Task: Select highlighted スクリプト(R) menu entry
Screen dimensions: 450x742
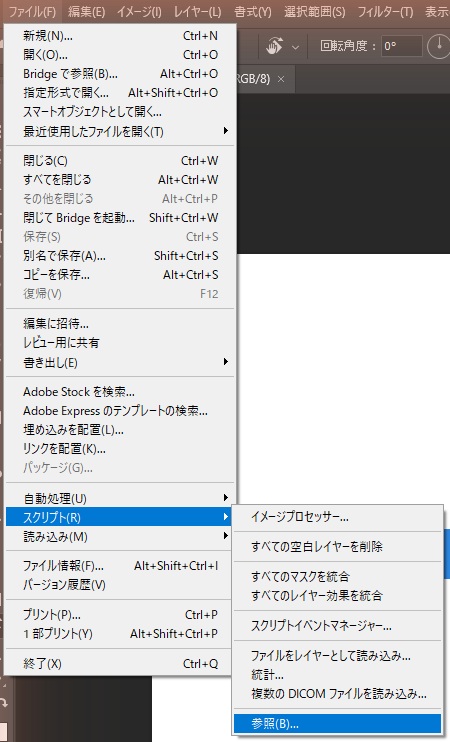Action: pyautogui.click(x=118, y=517)
